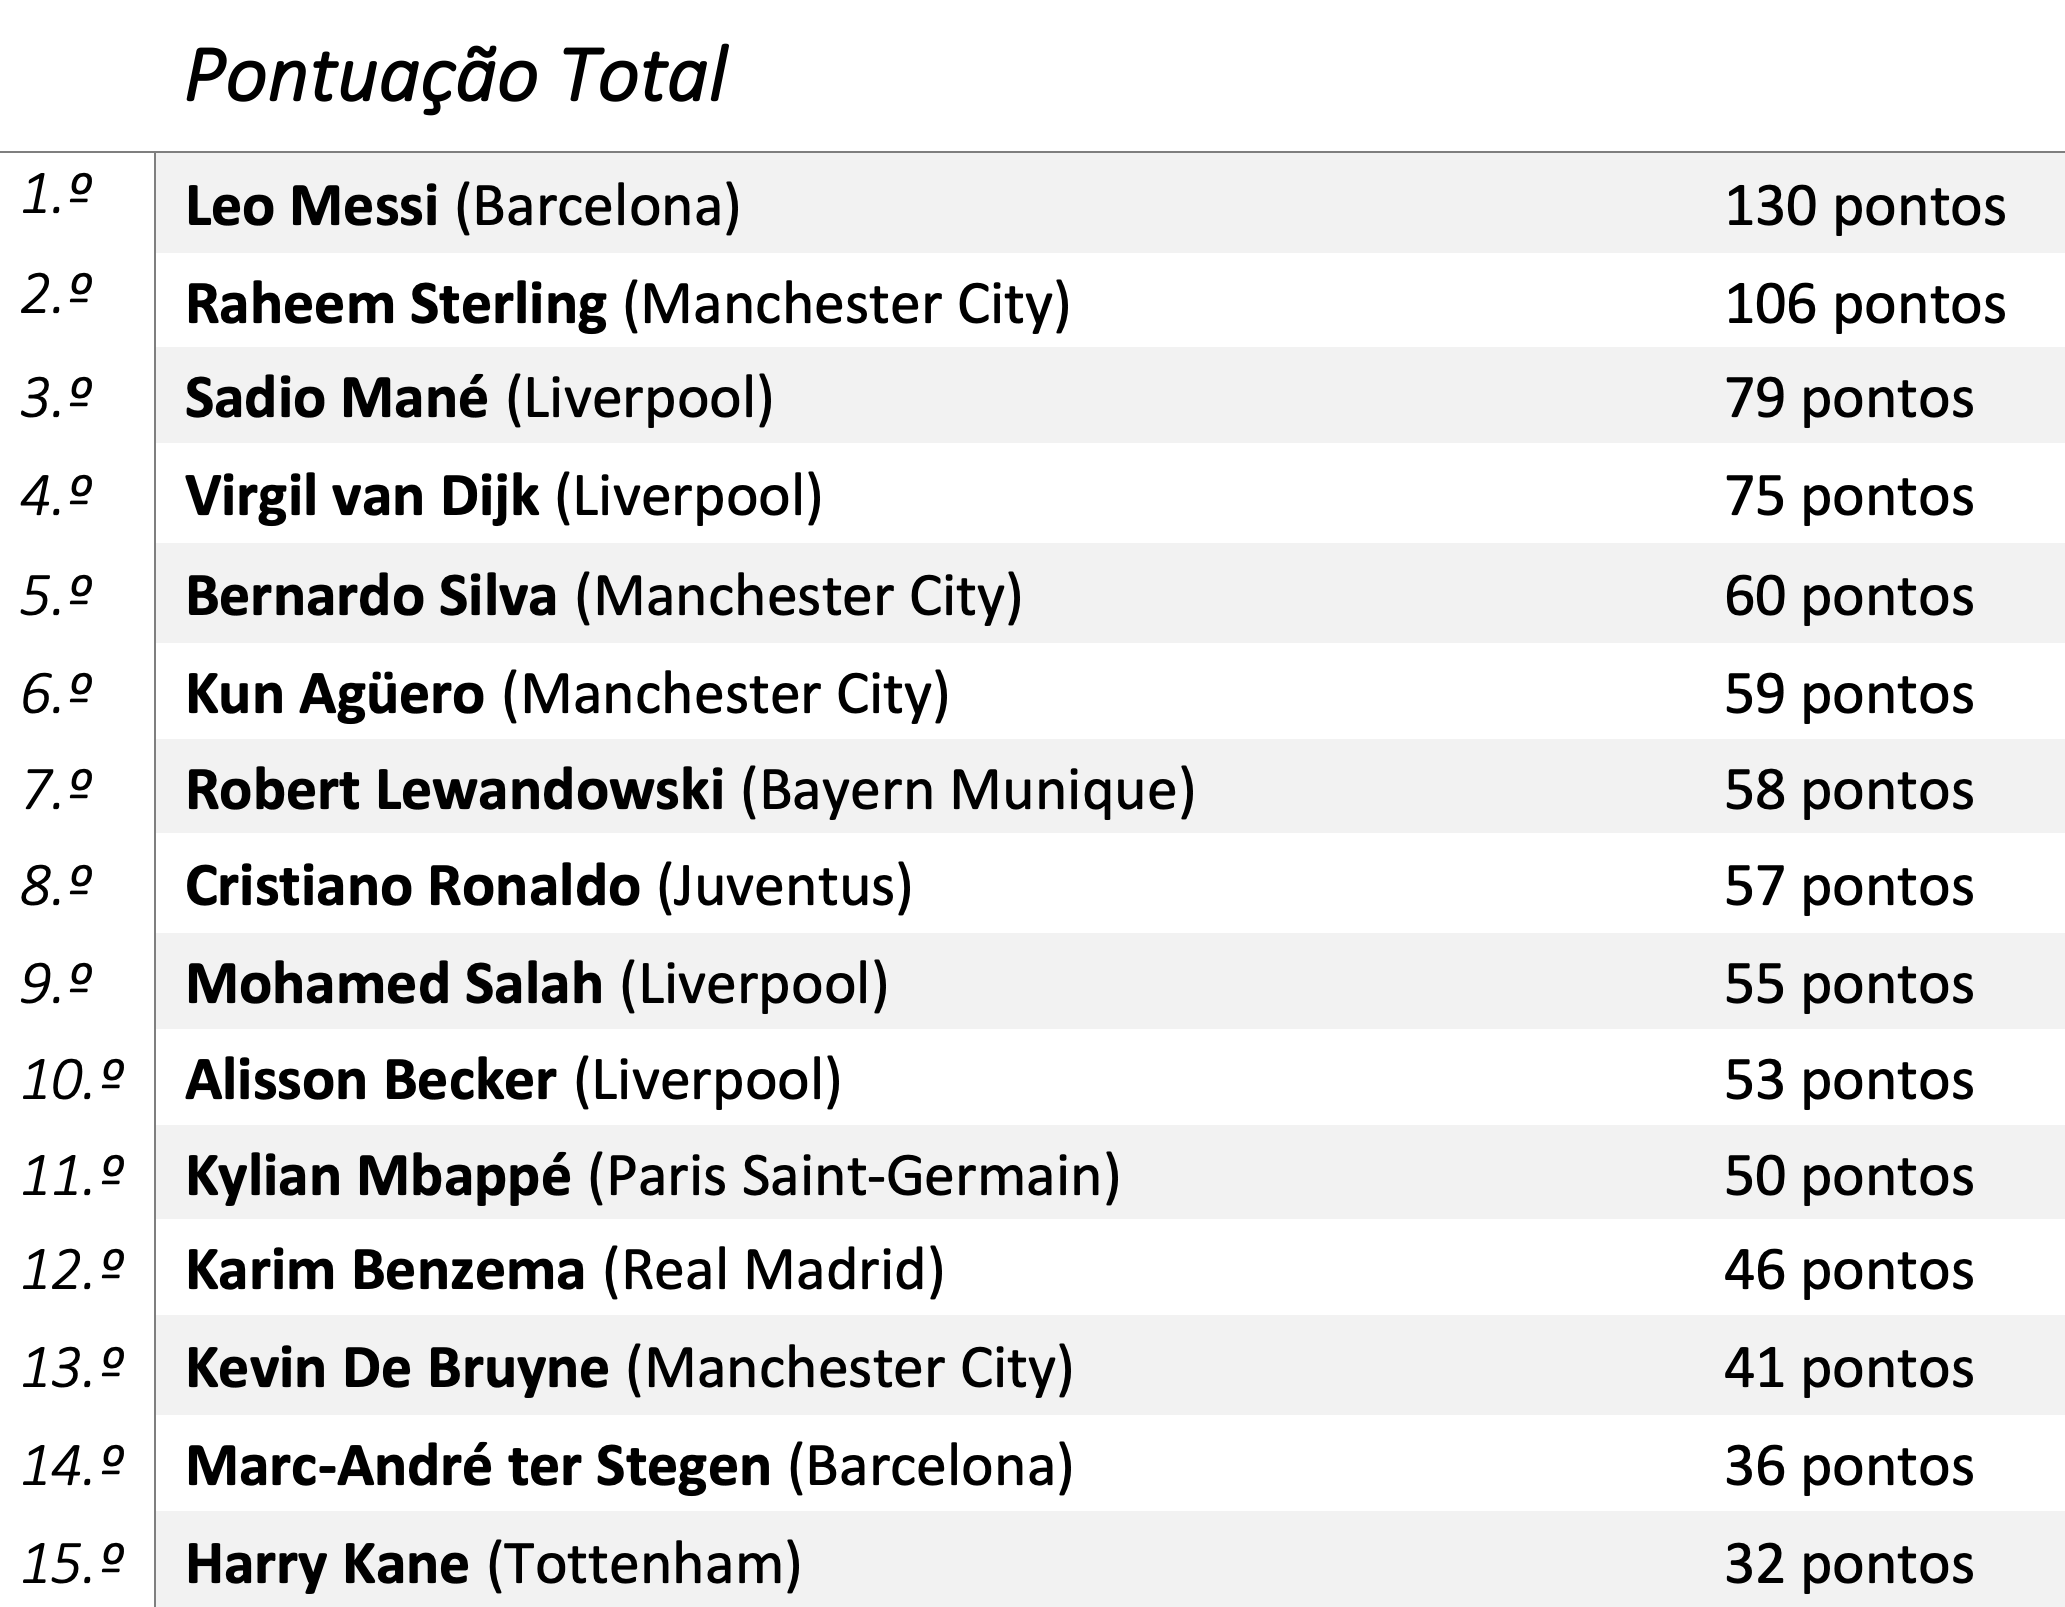
Task: Select the Kun Agüero player name
Action: [335, 694]
